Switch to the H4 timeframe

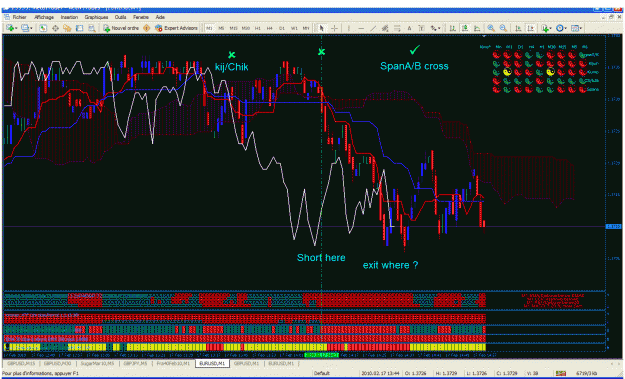click(x=269, y=28)
